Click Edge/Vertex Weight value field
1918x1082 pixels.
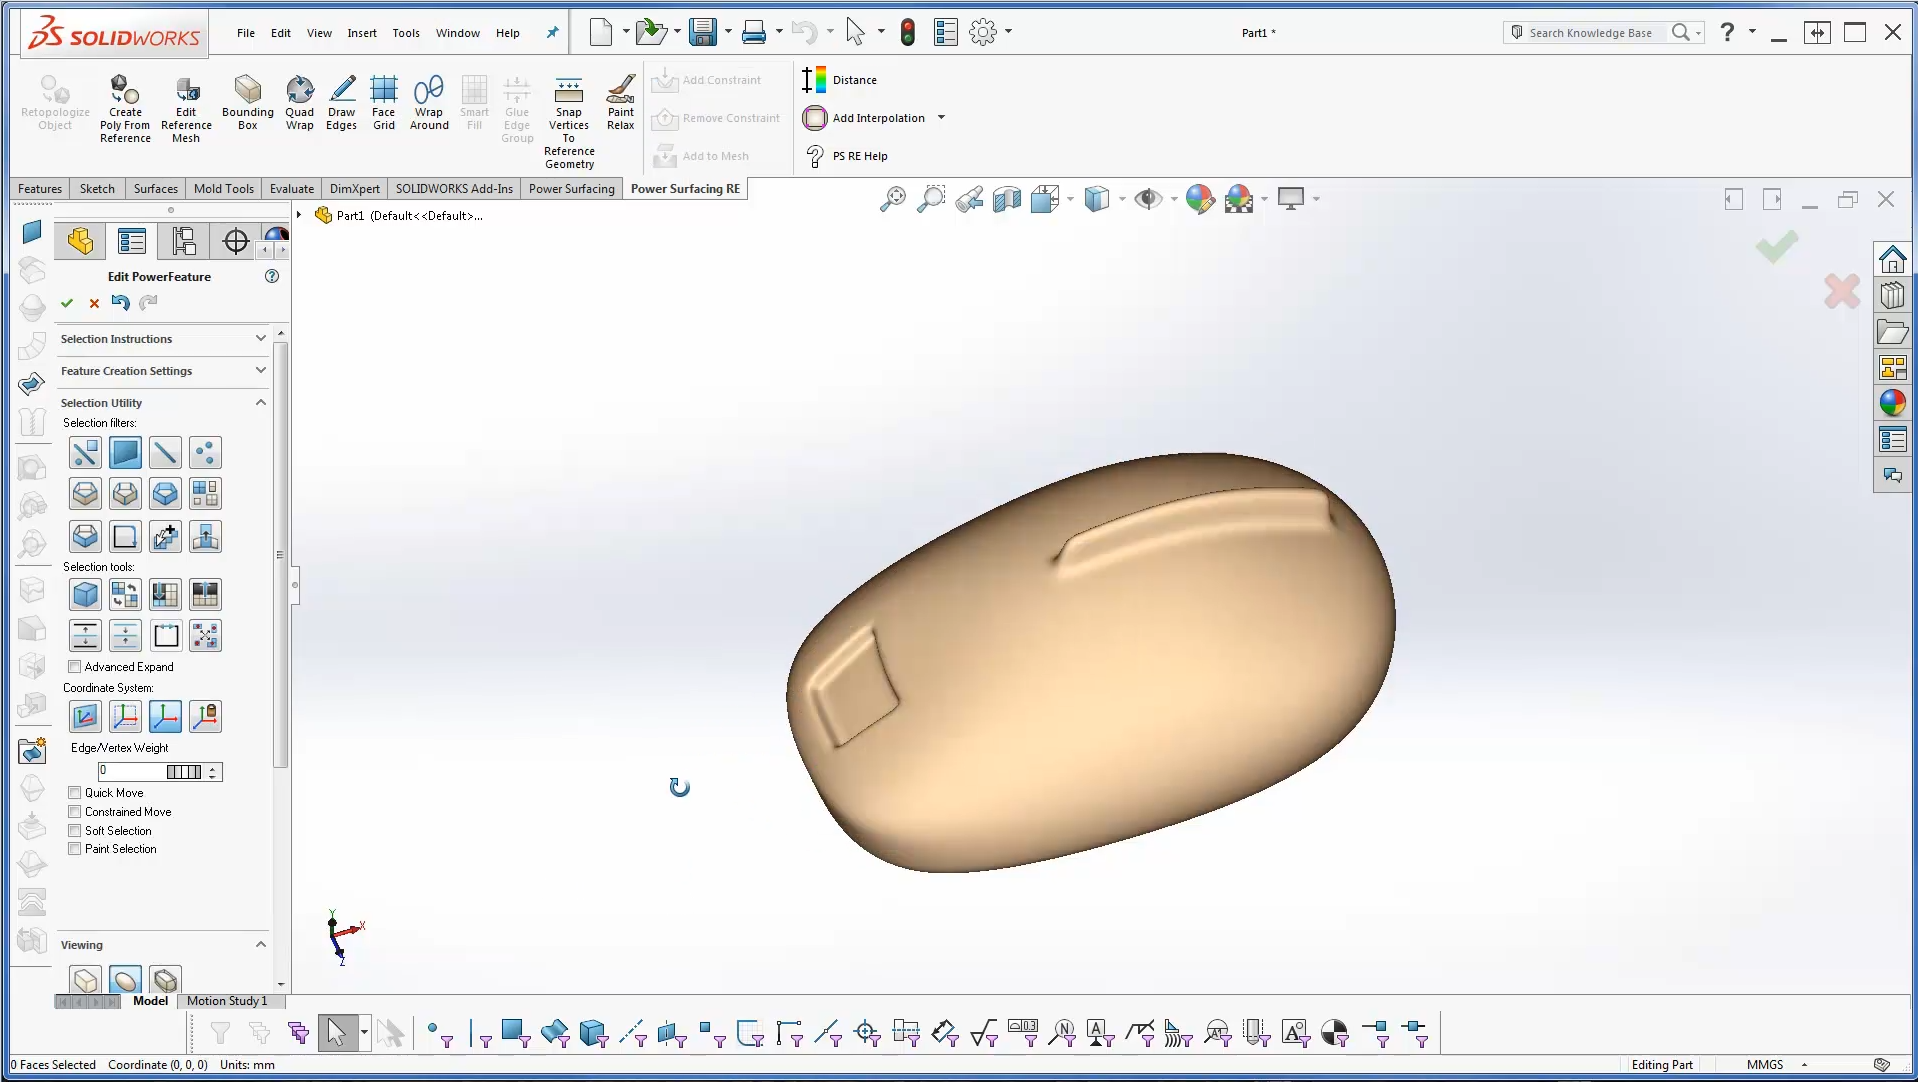(131, 771)
